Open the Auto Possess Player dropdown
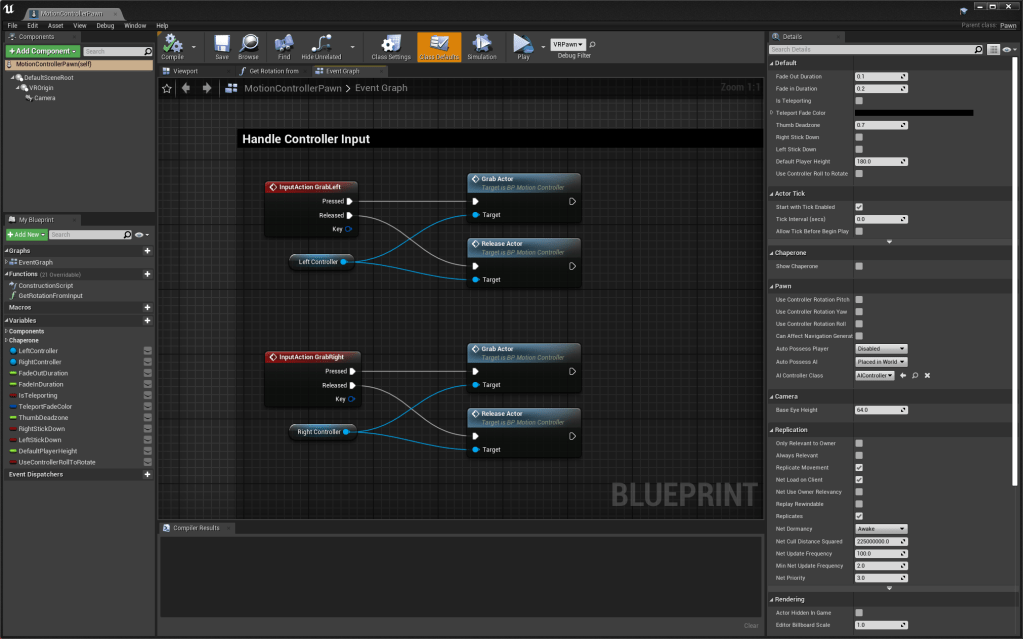The height and width of the screenshot is (639, 1023). click(x=881, y=349)
